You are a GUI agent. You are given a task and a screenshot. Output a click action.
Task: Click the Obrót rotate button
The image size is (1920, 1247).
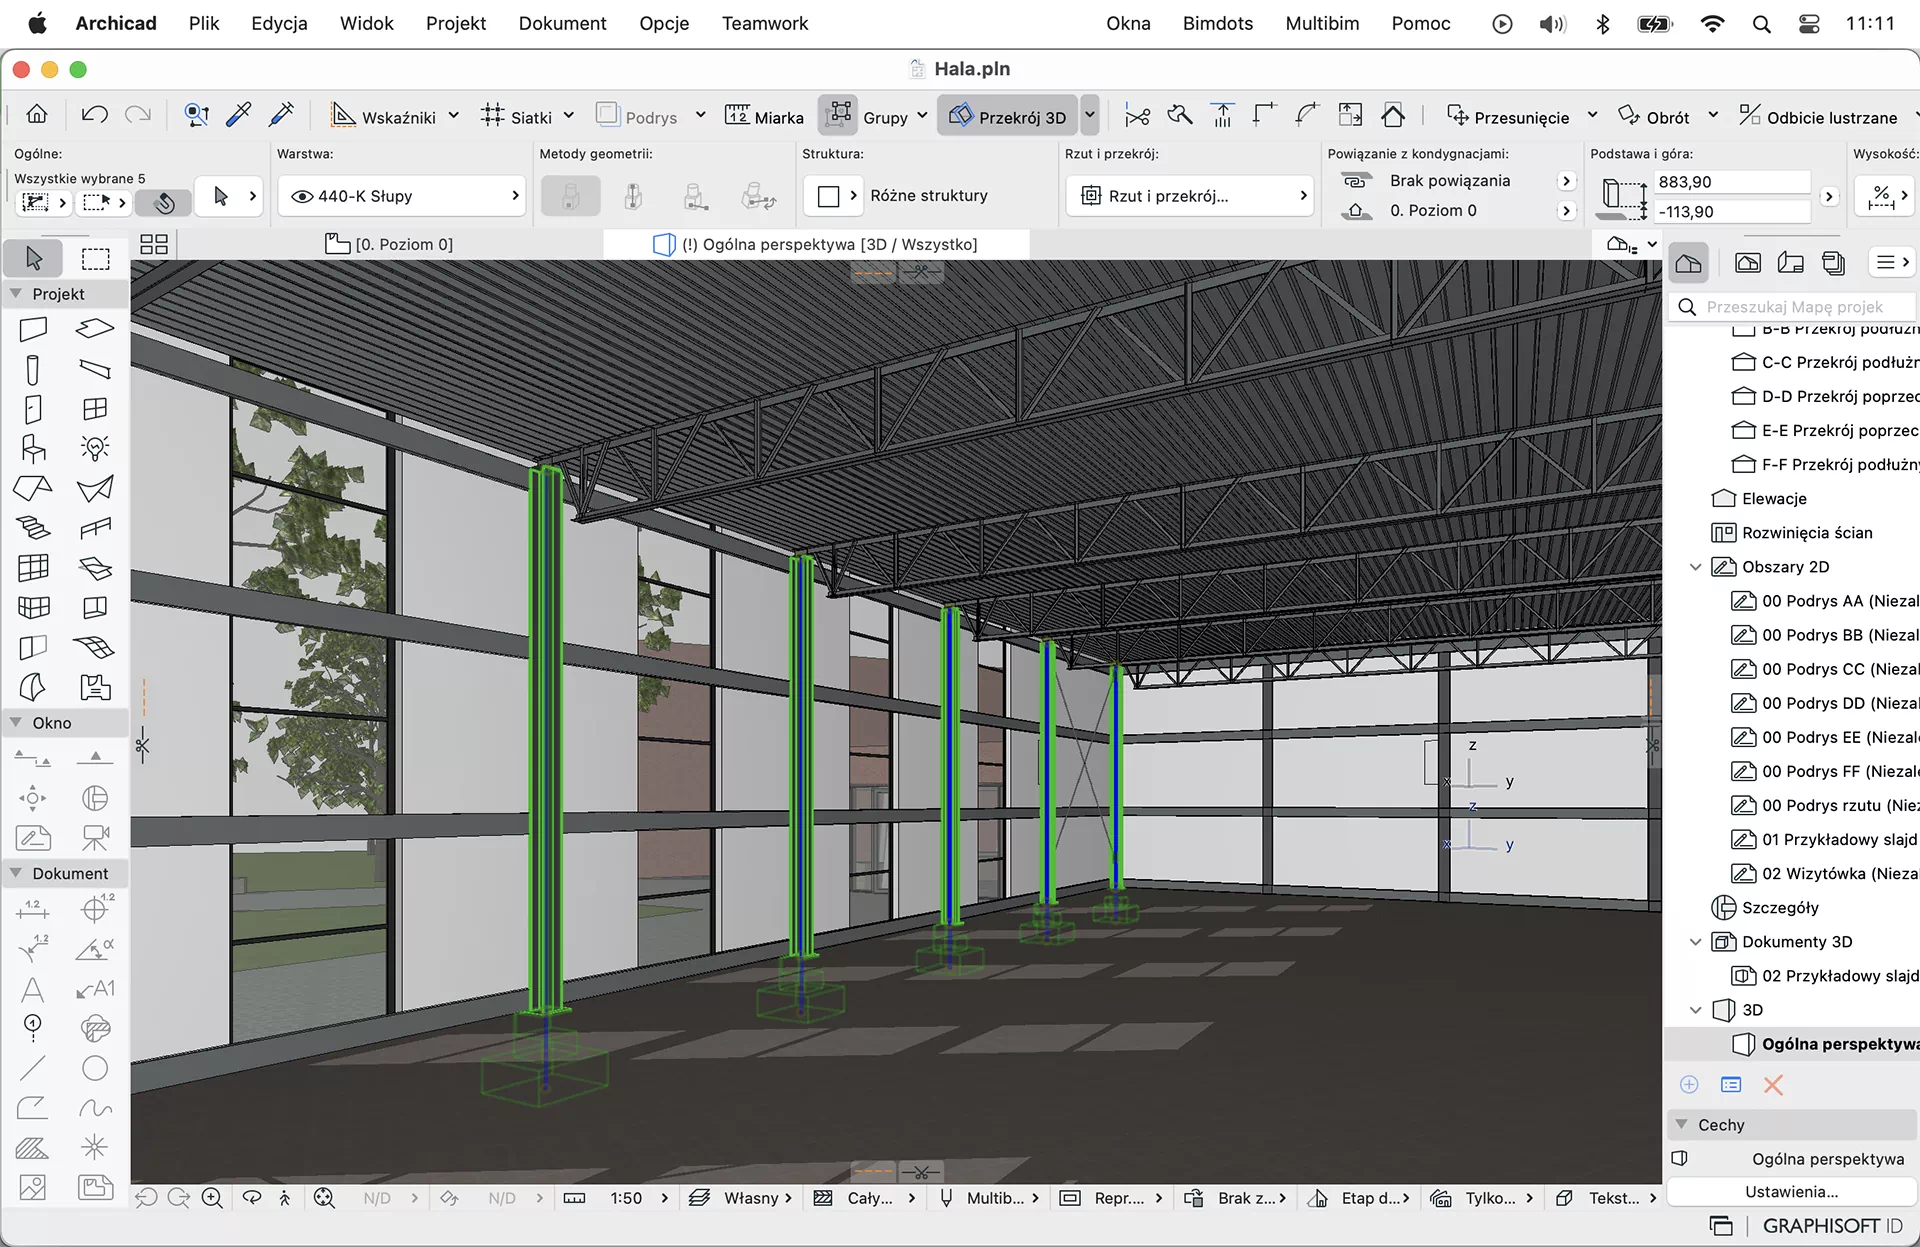coord(1654,117)
